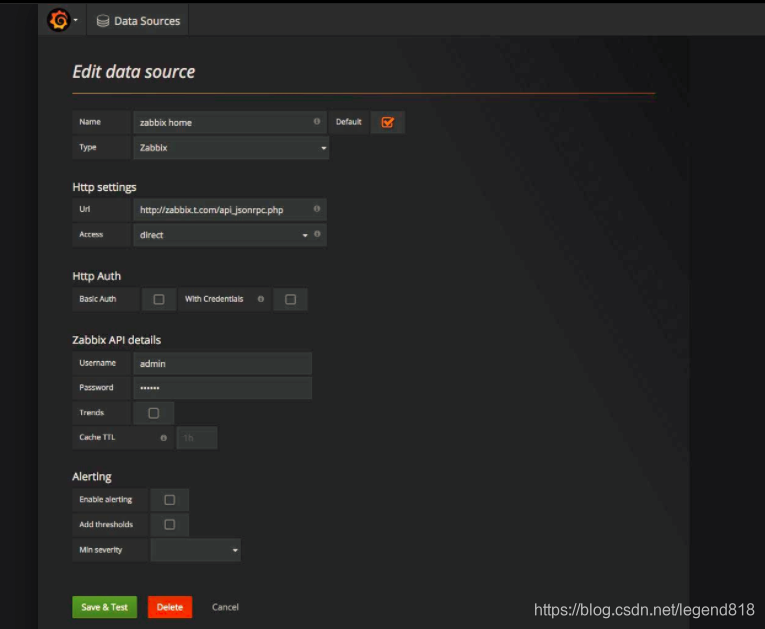This screenshot has height=629, width=765.
Task: Click the Password input field
Action: point(222,388)
